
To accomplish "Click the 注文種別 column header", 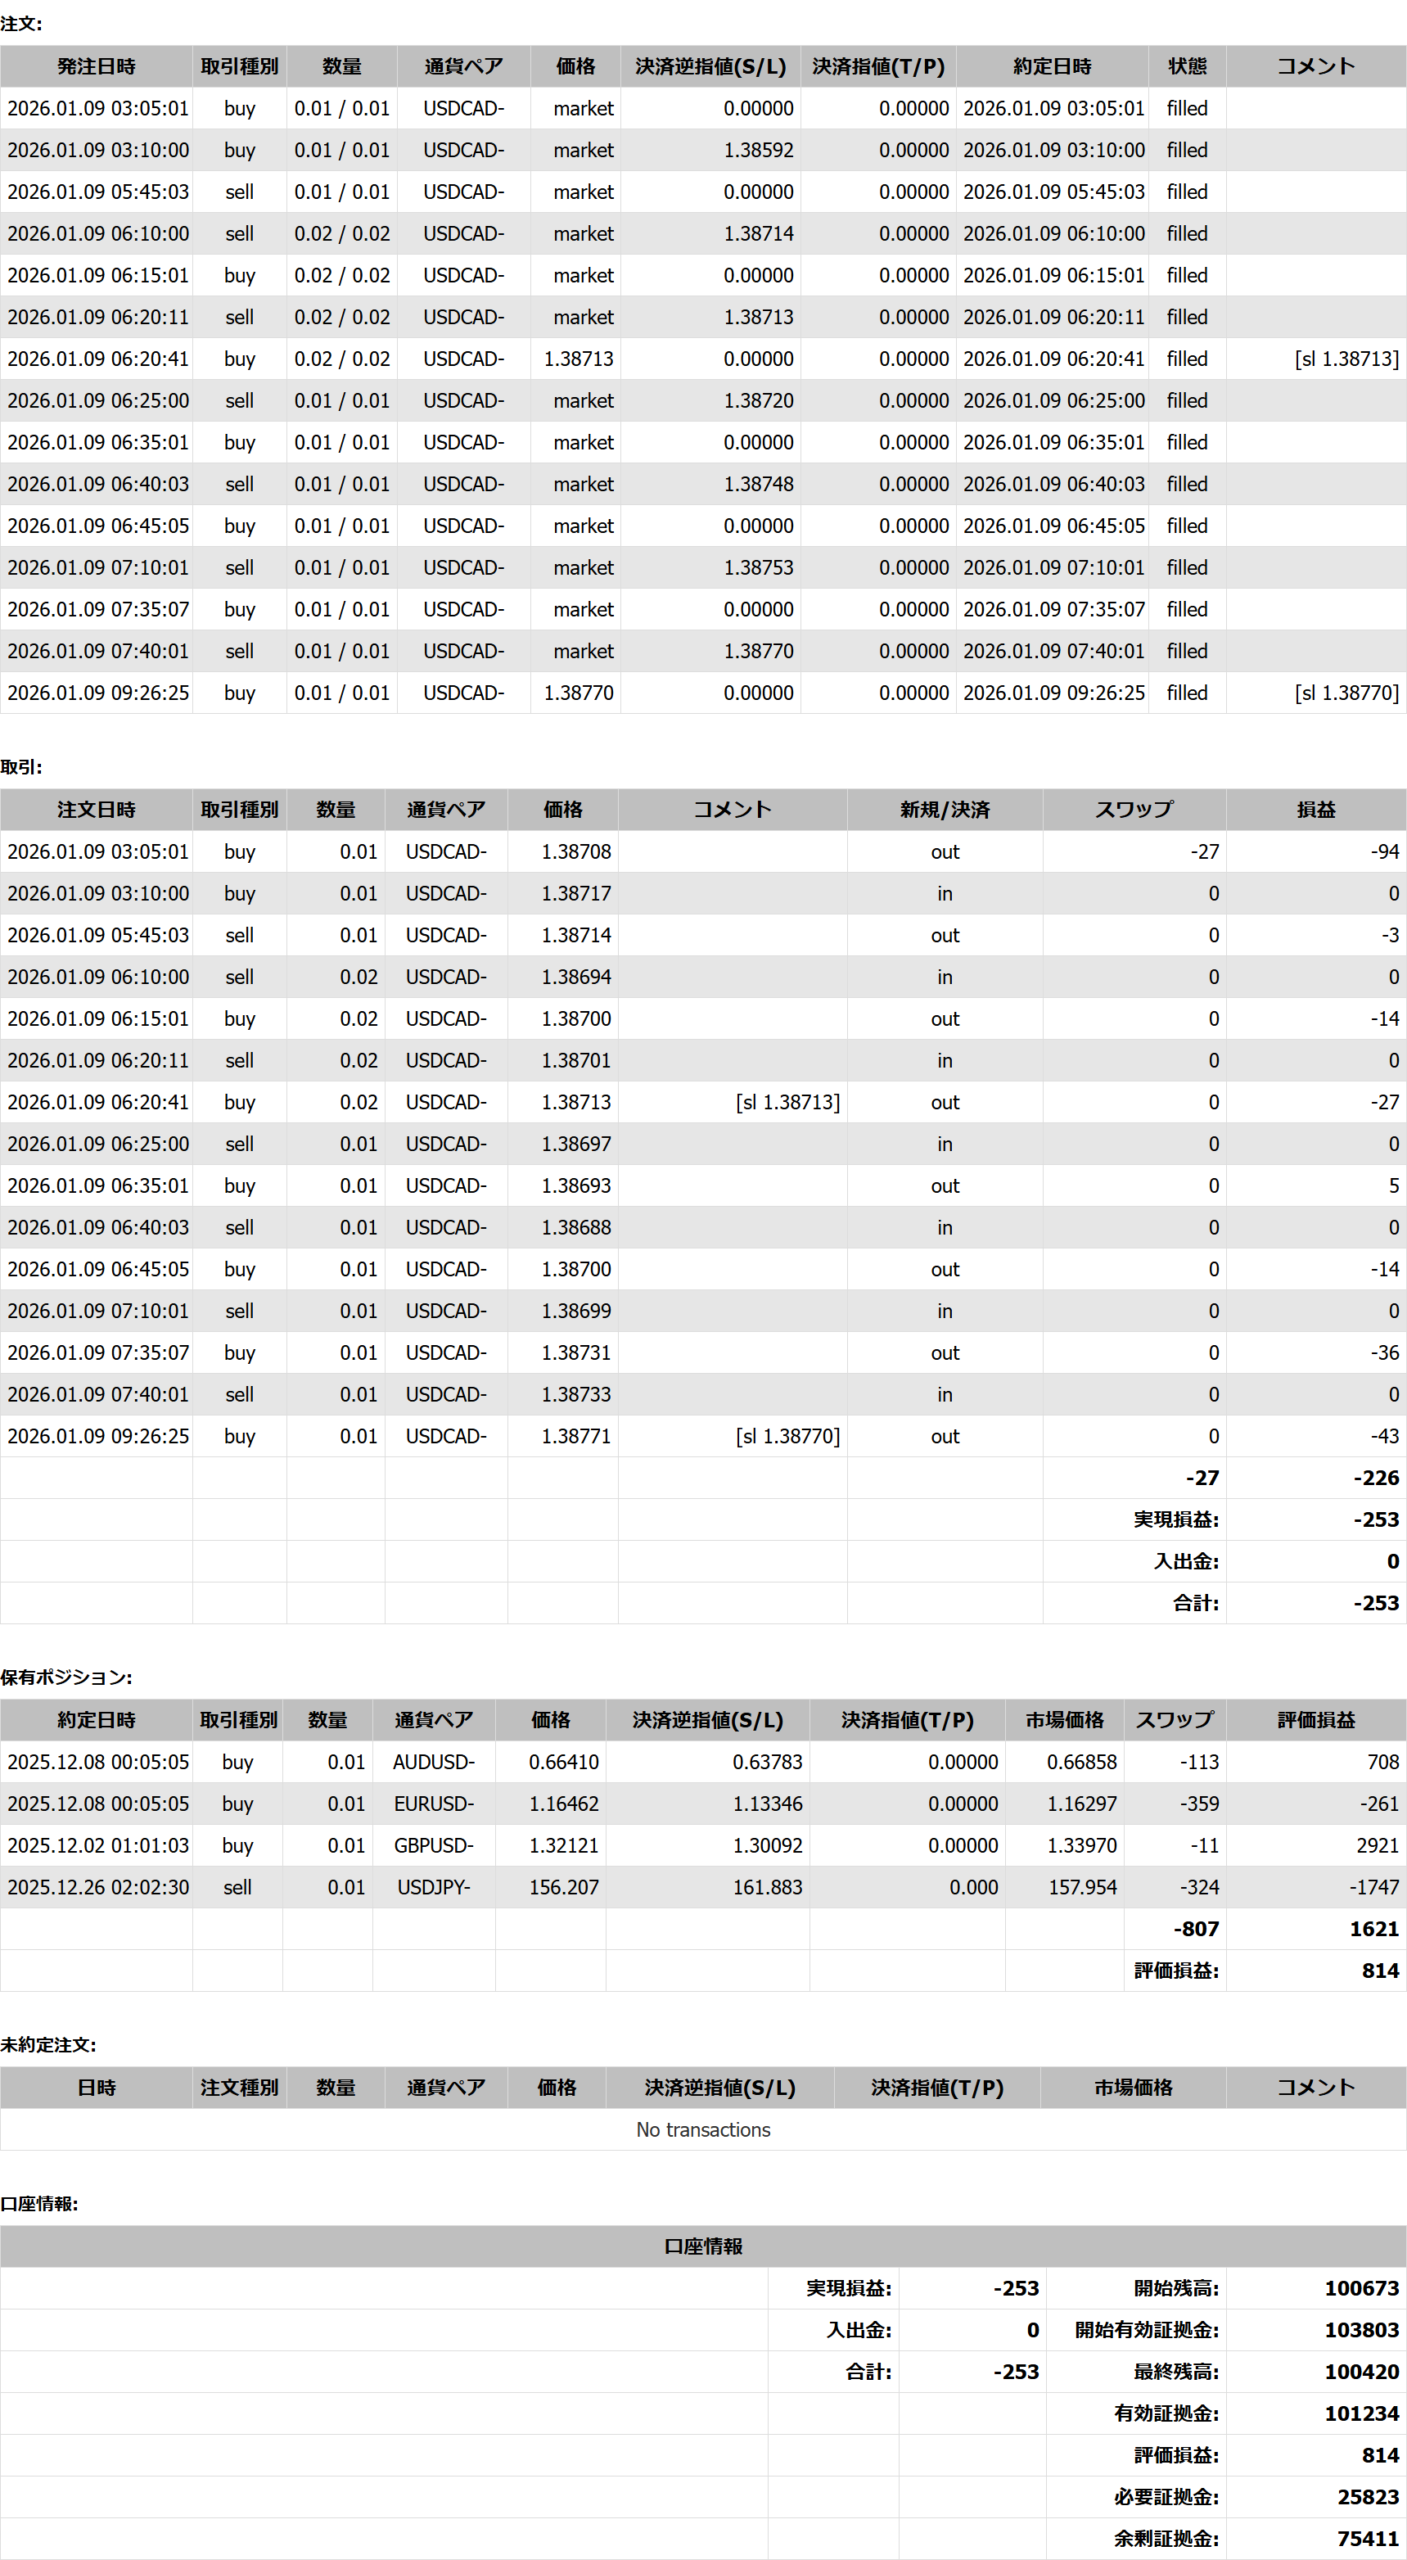I will tap(239, 2087).
